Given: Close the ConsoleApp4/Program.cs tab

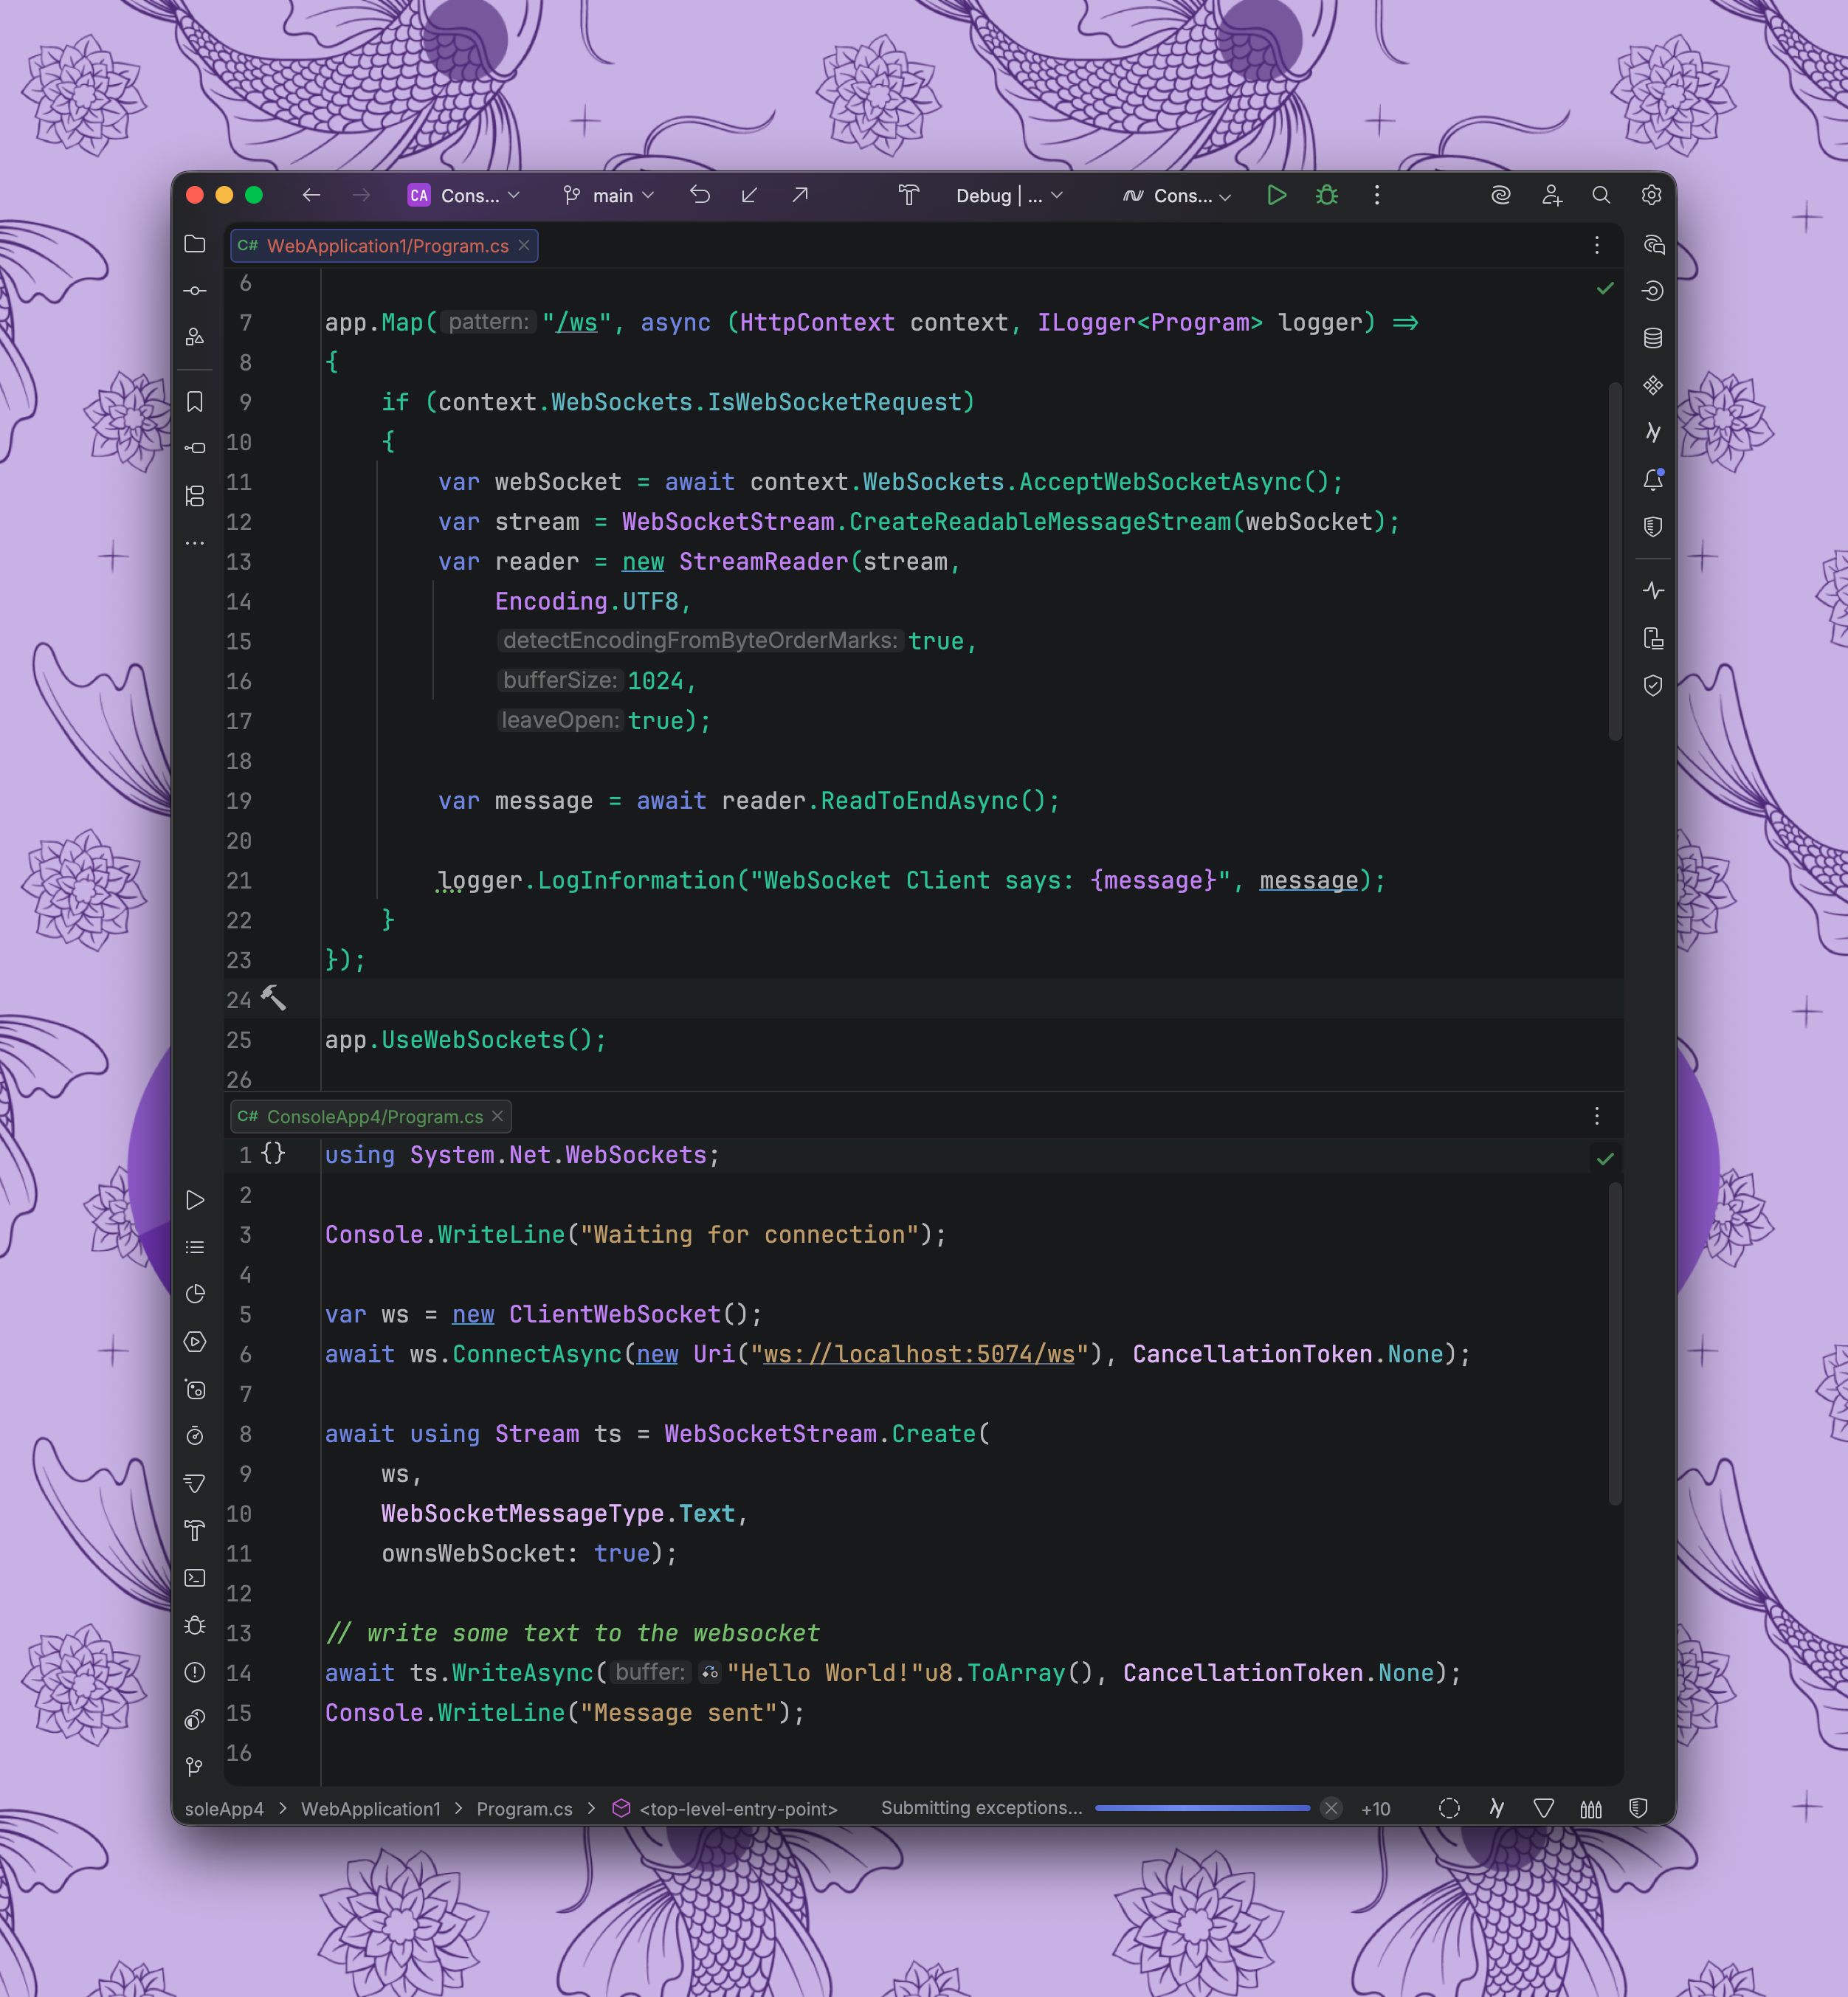Looking at the screenshot, I should coord(497,1116).
